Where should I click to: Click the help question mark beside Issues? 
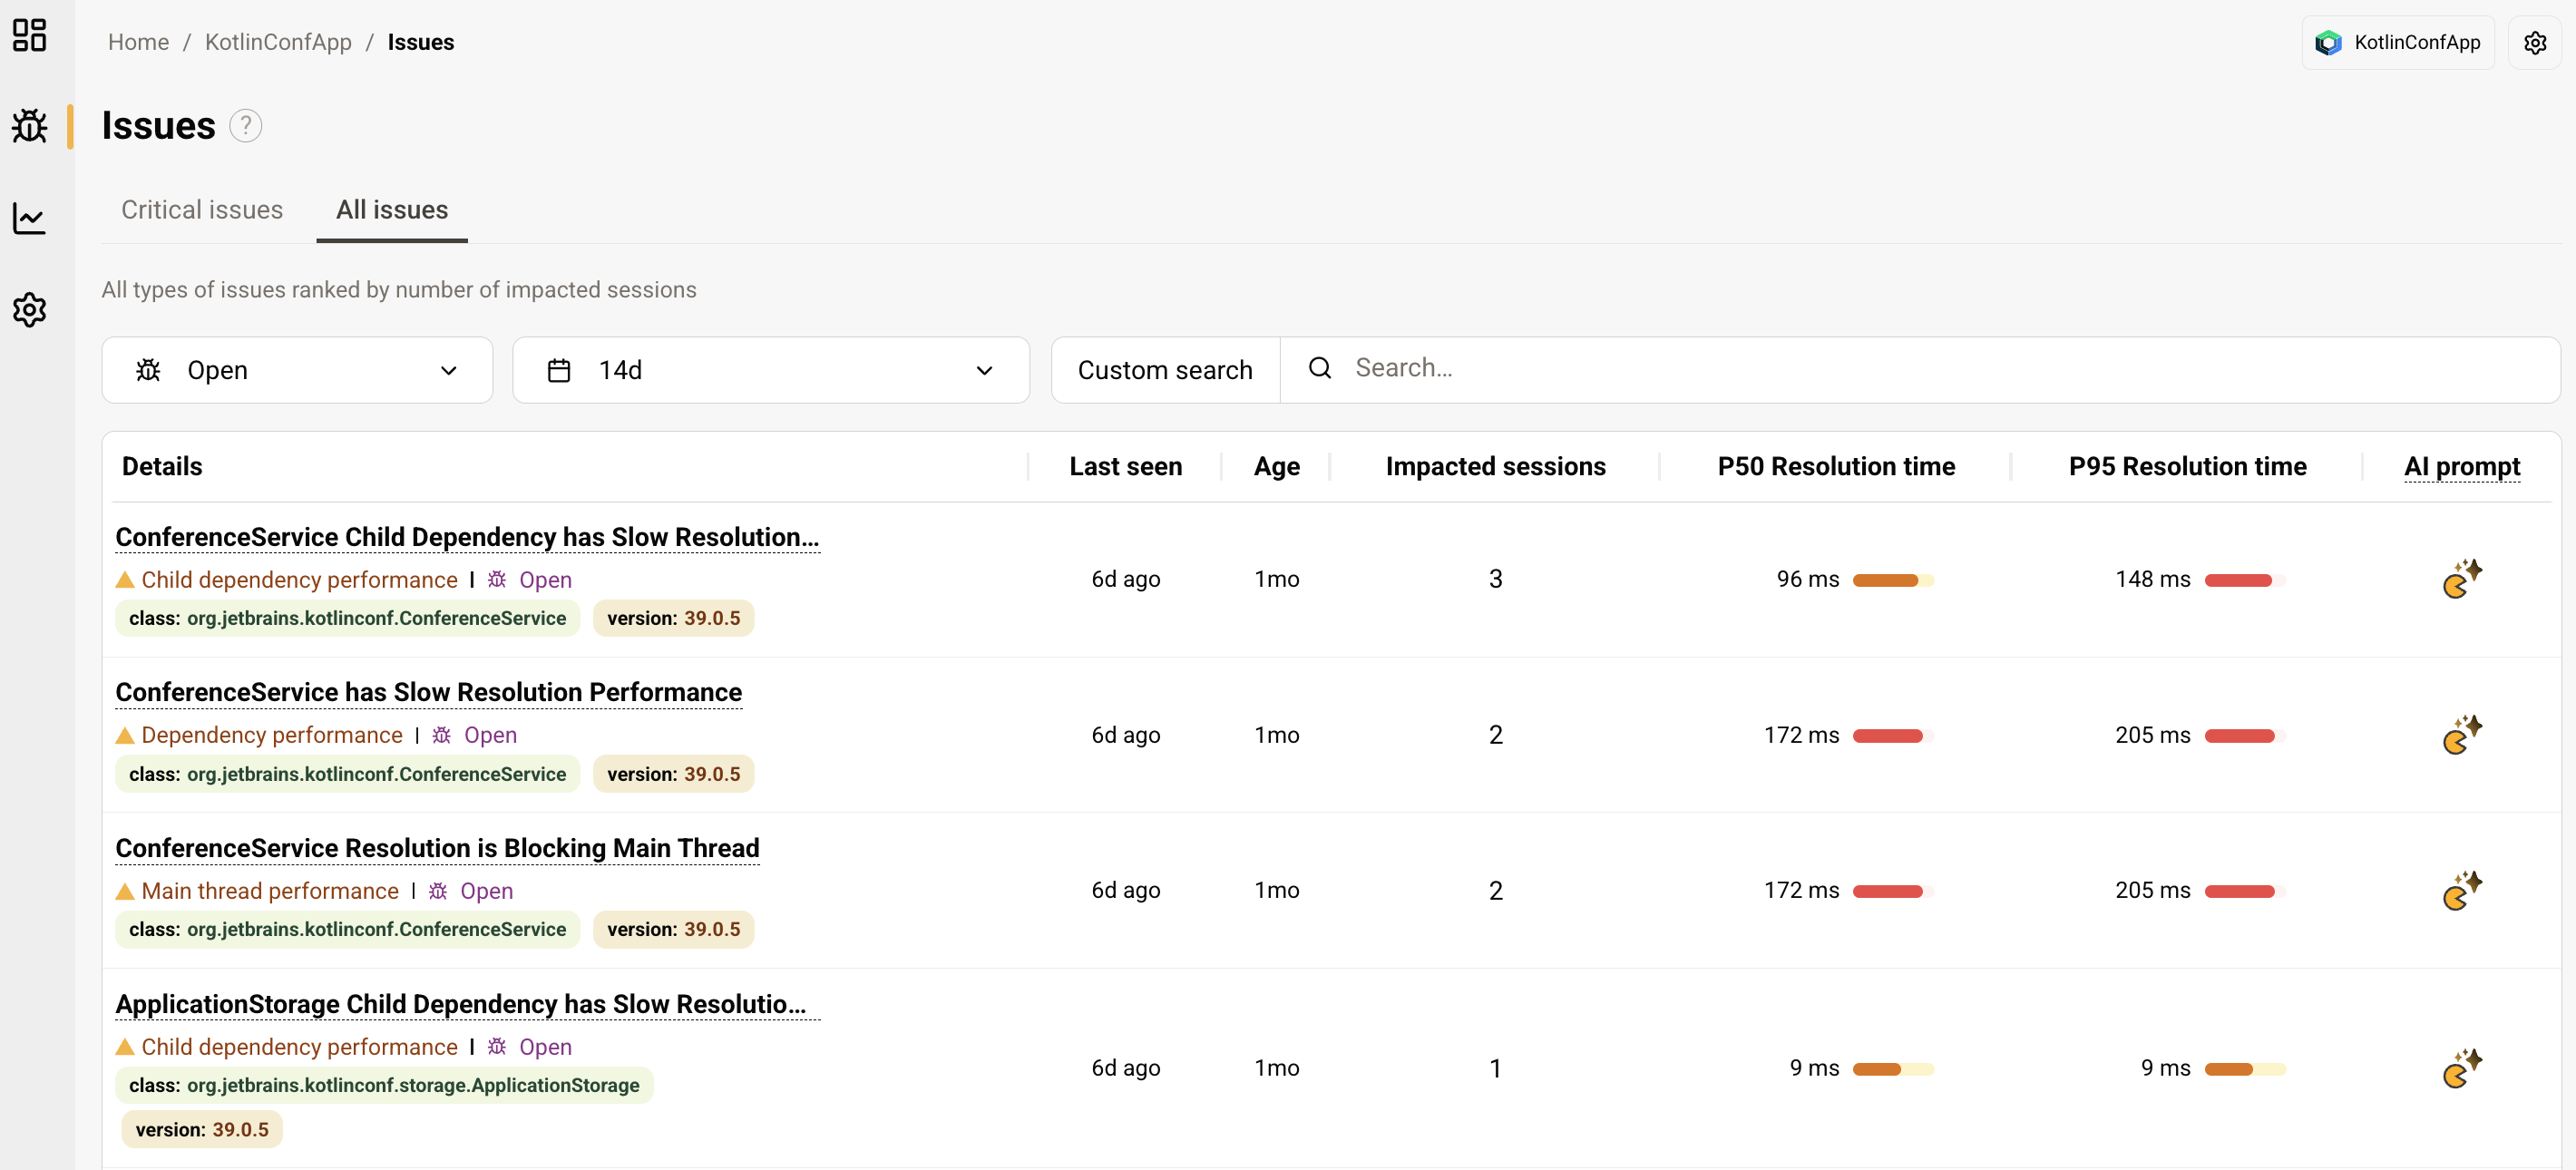coord(245,126)
